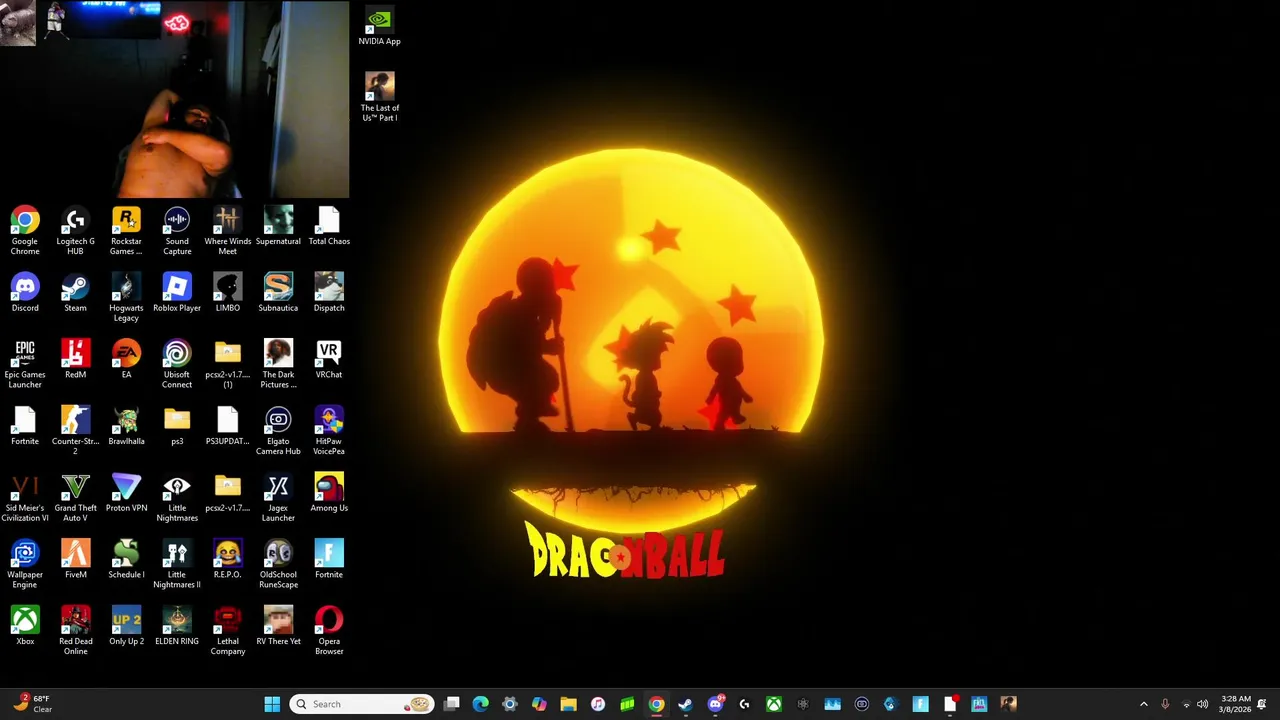
Task: Select LIMBO game icon
Action: 227,293
